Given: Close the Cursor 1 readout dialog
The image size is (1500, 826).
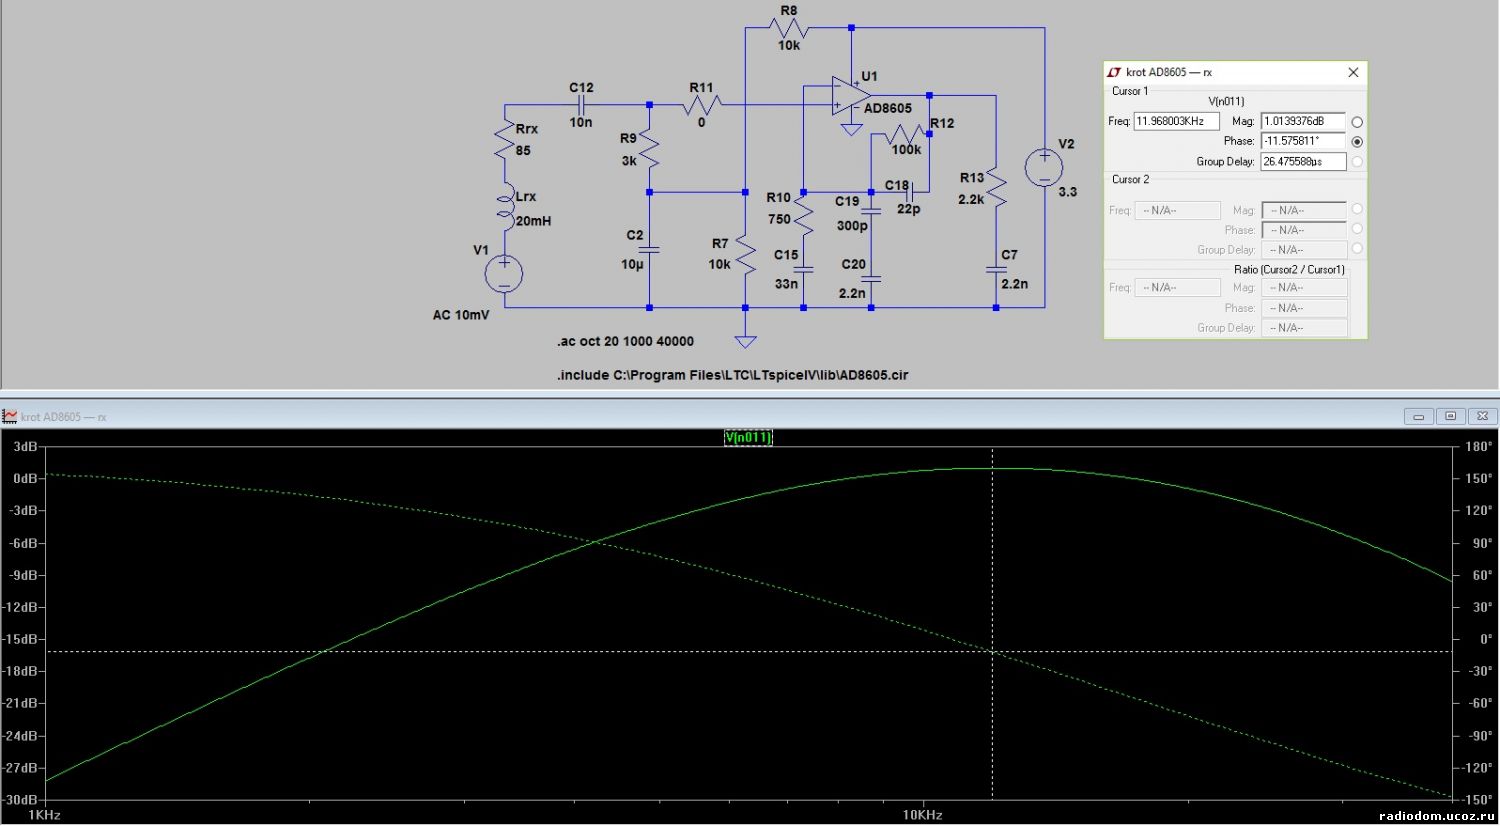Looking at the screenshot, I should point(1353,72).
